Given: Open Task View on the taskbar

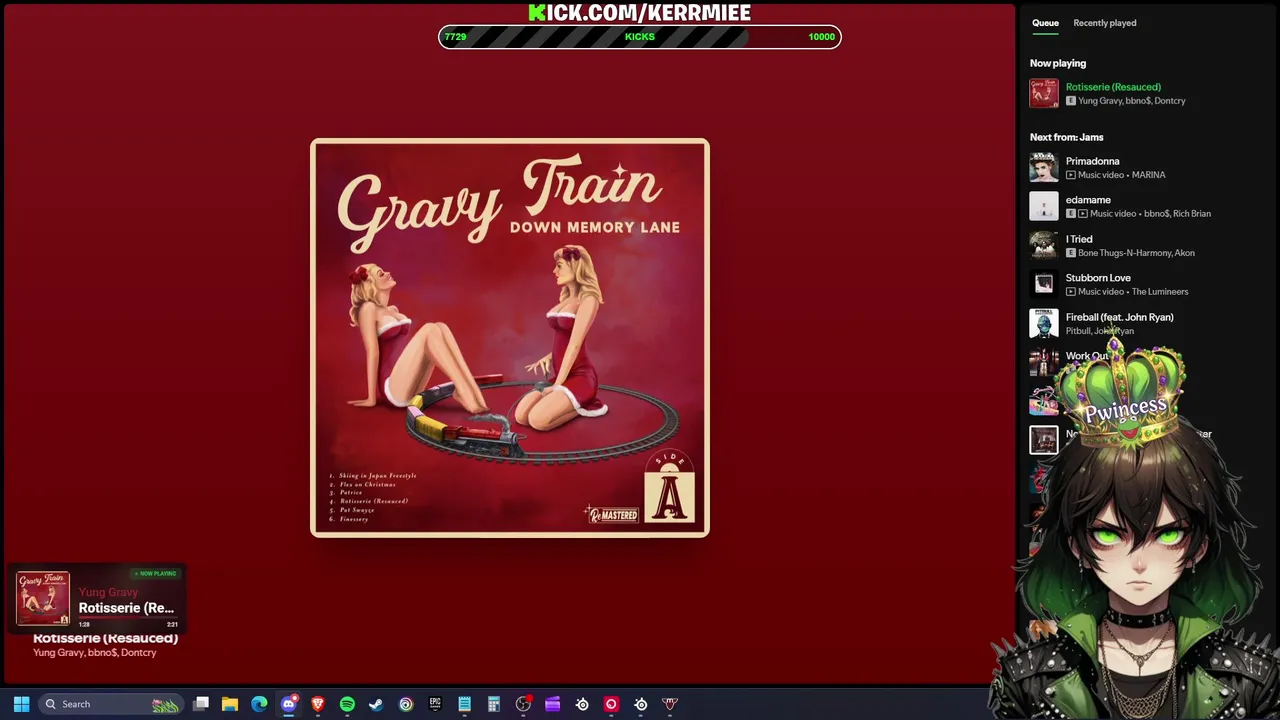Looking at the screenshot, I should tap(201, 704).
